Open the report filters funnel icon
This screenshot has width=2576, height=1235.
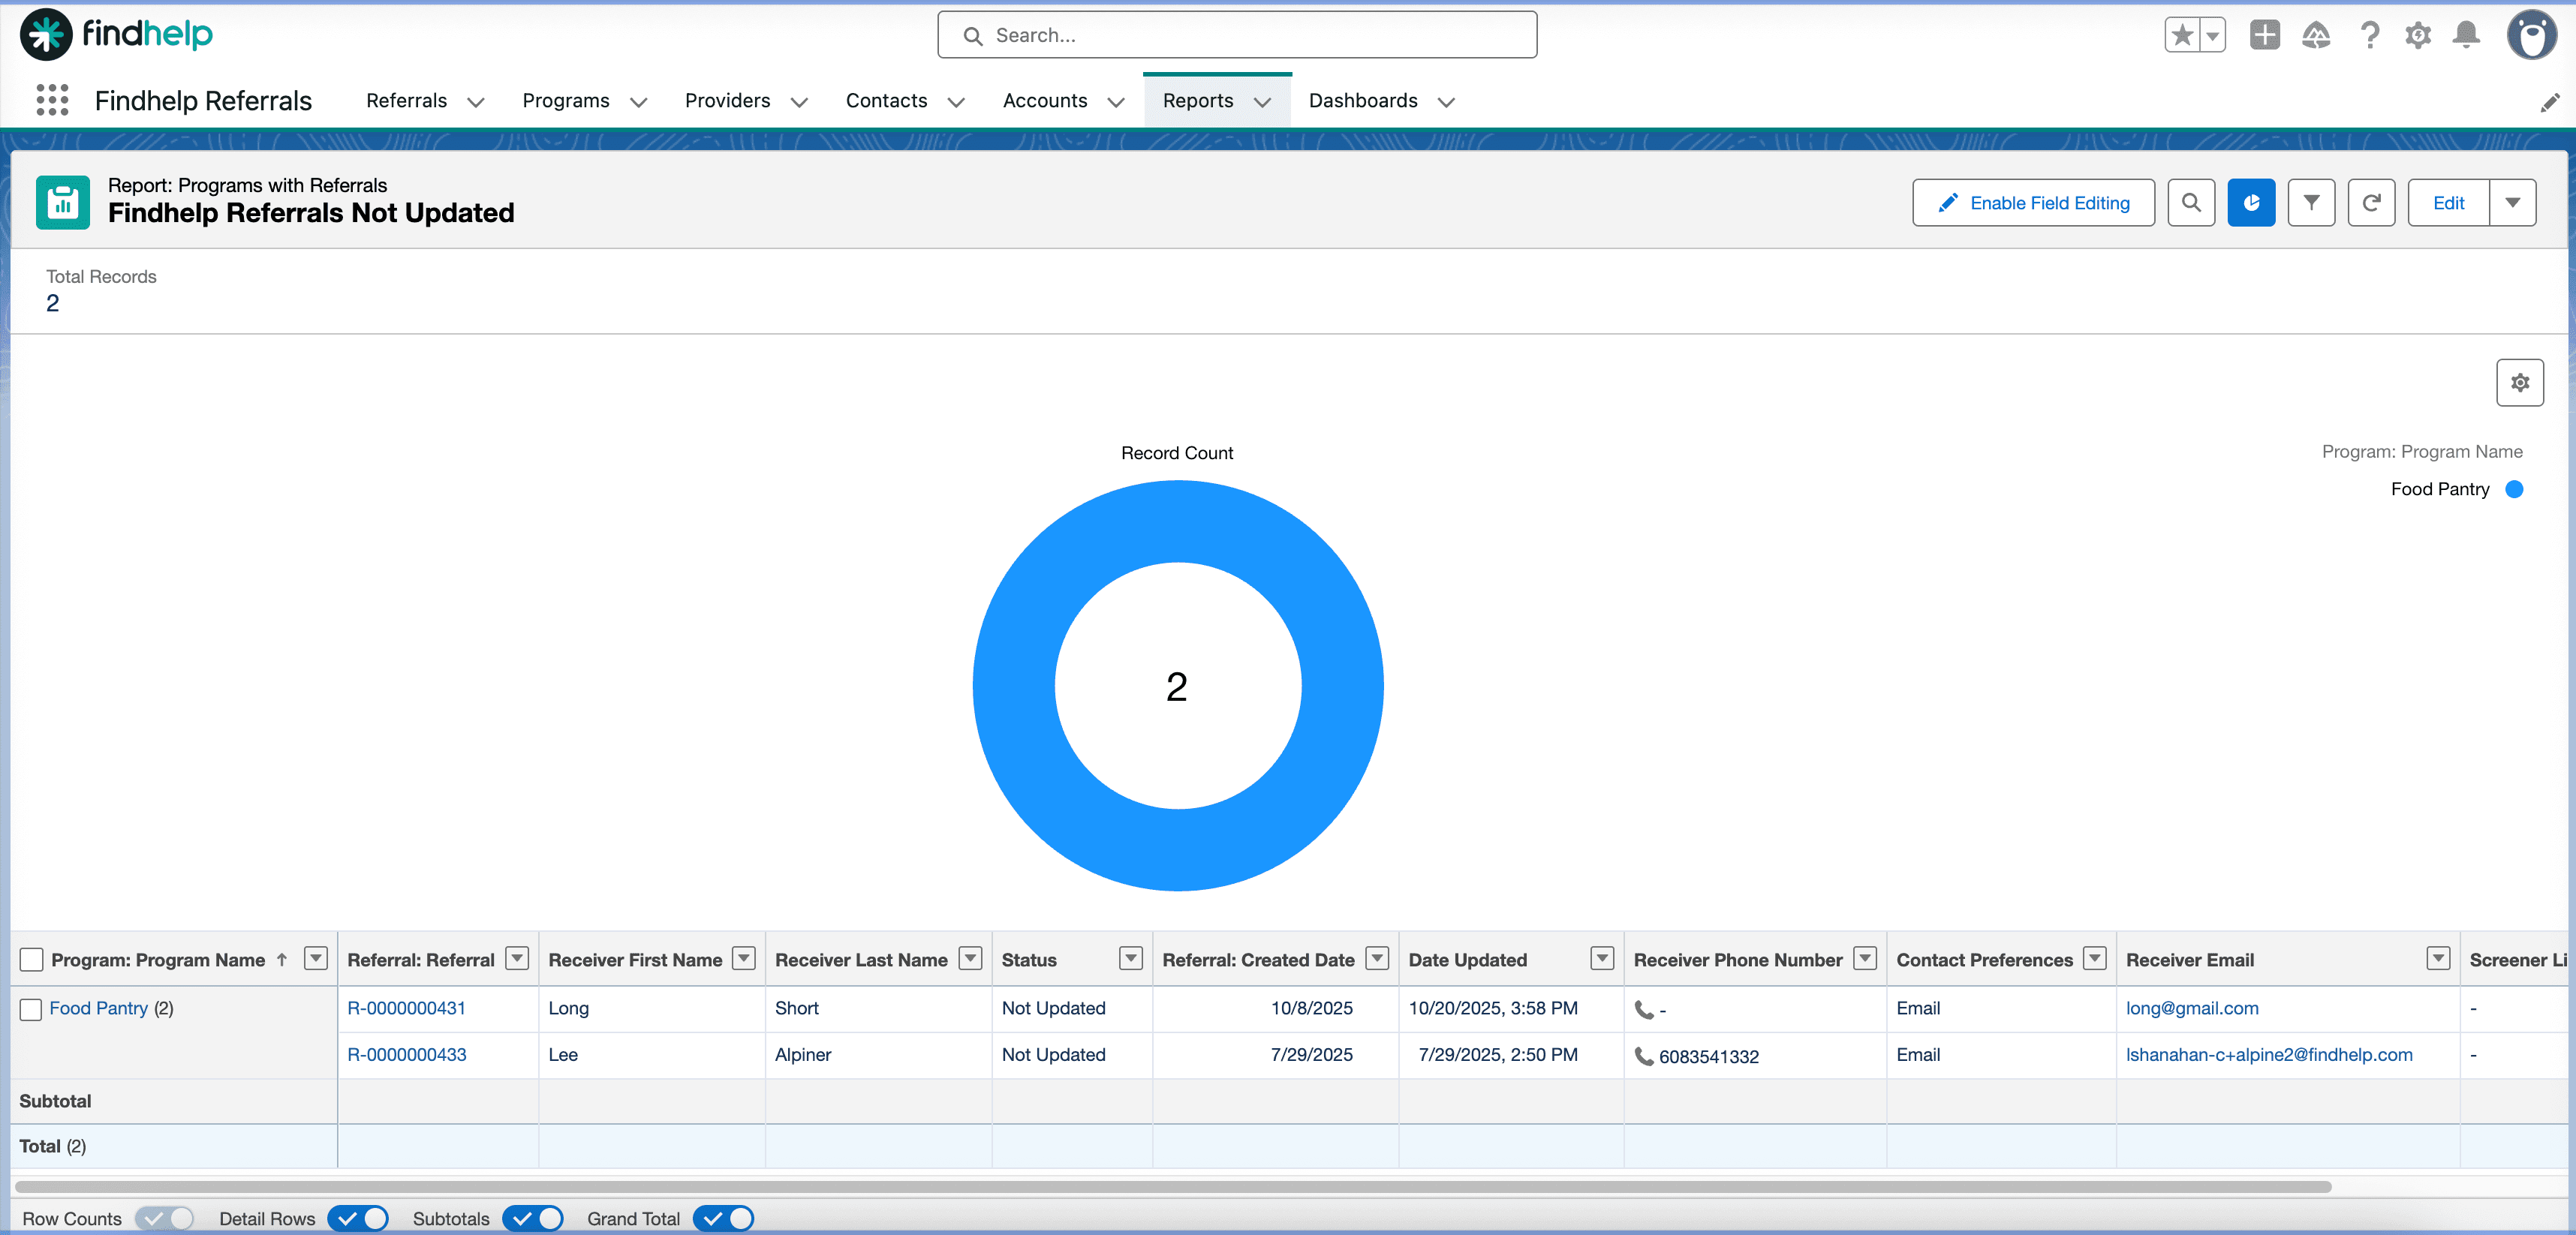[2311, 203]
